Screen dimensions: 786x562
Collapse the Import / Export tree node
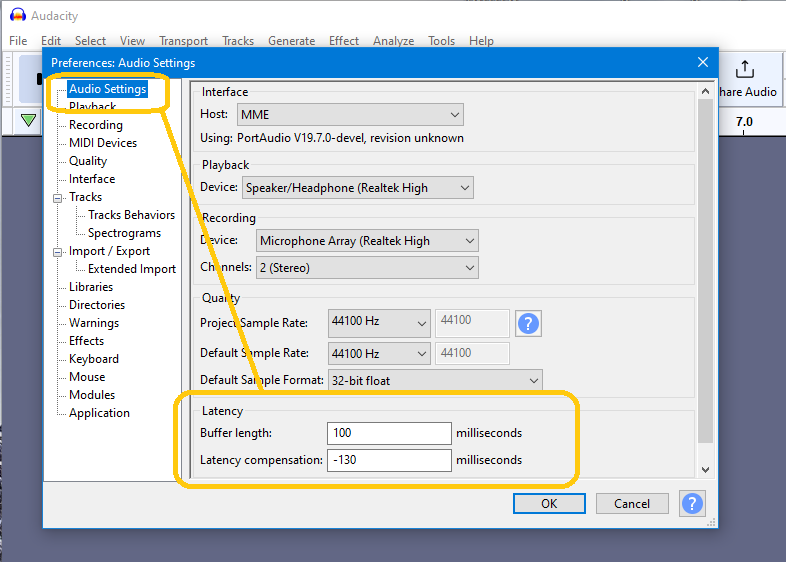point(58,252)
